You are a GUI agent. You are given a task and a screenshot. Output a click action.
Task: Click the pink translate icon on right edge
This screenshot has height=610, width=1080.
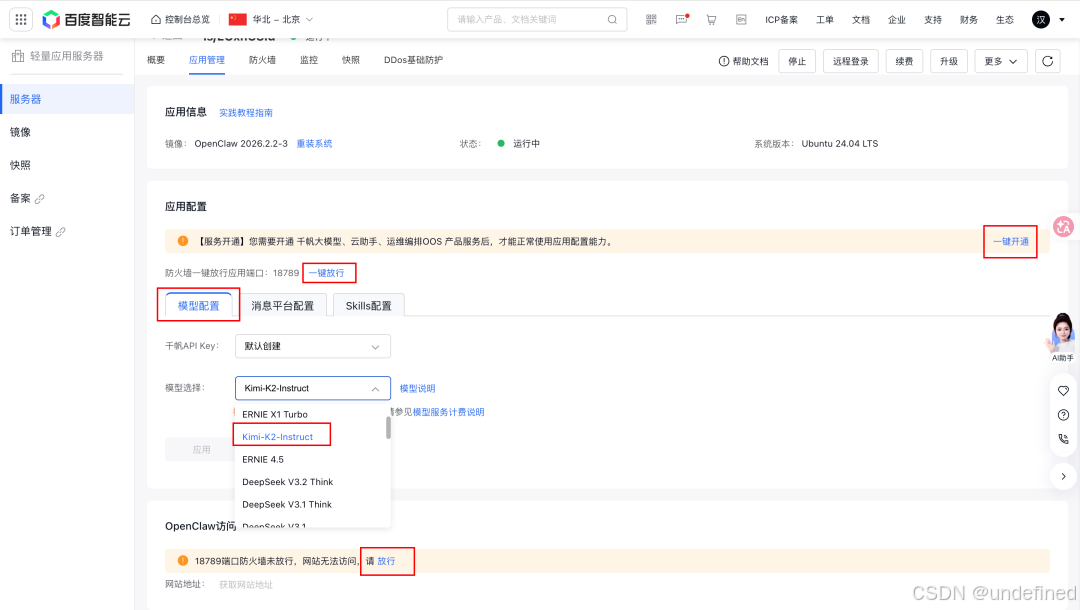click(x=1063, y=227)
